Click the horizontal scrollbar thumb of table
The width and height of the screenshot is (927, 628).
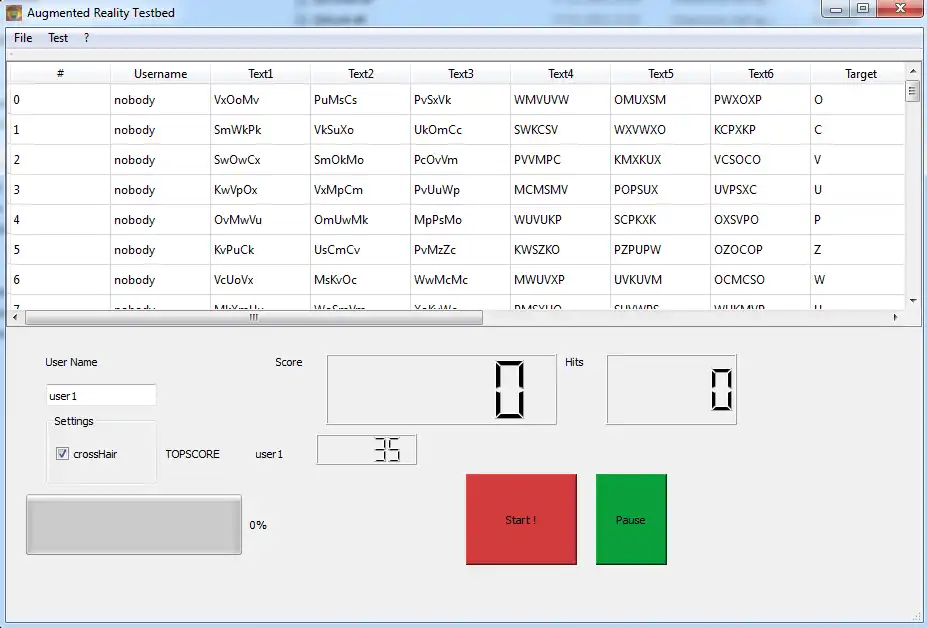tap(254, 318)
